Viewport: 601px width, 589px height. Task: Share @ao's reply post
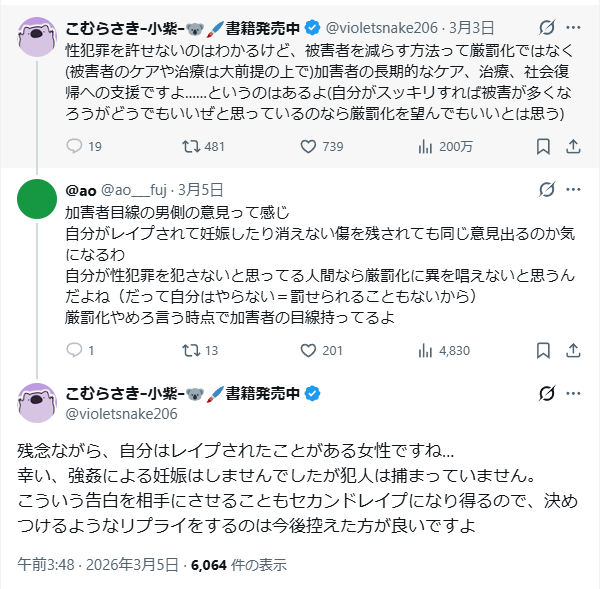(x=573, y=350)
